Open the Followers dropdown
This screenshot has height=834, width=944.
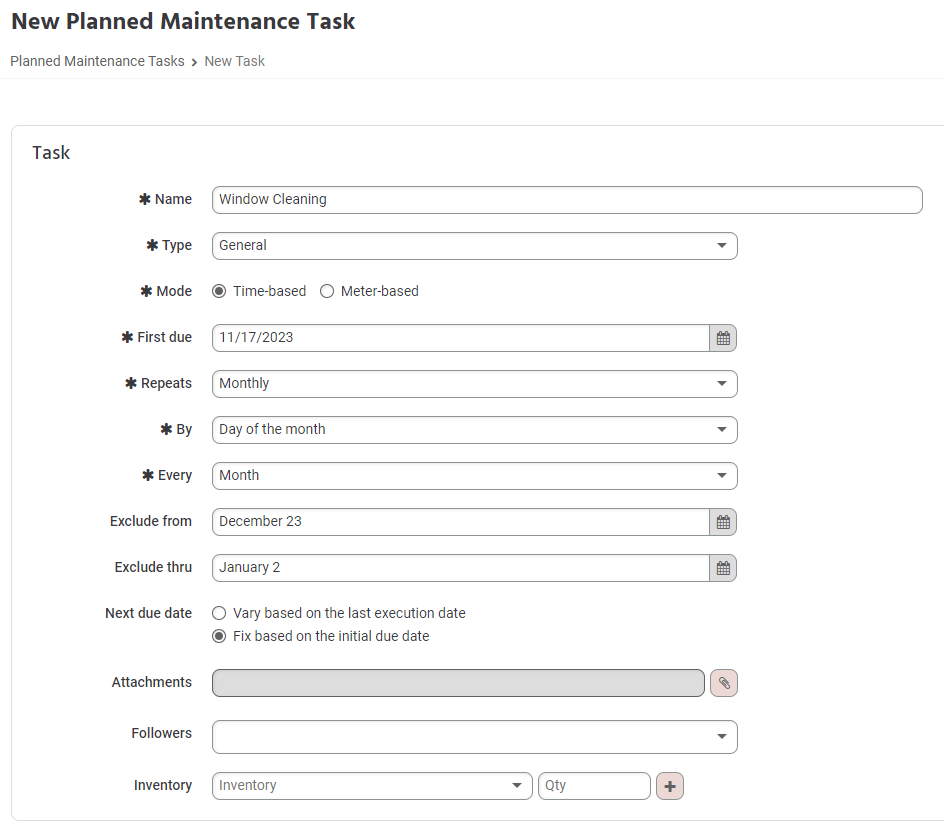point(474,736)
